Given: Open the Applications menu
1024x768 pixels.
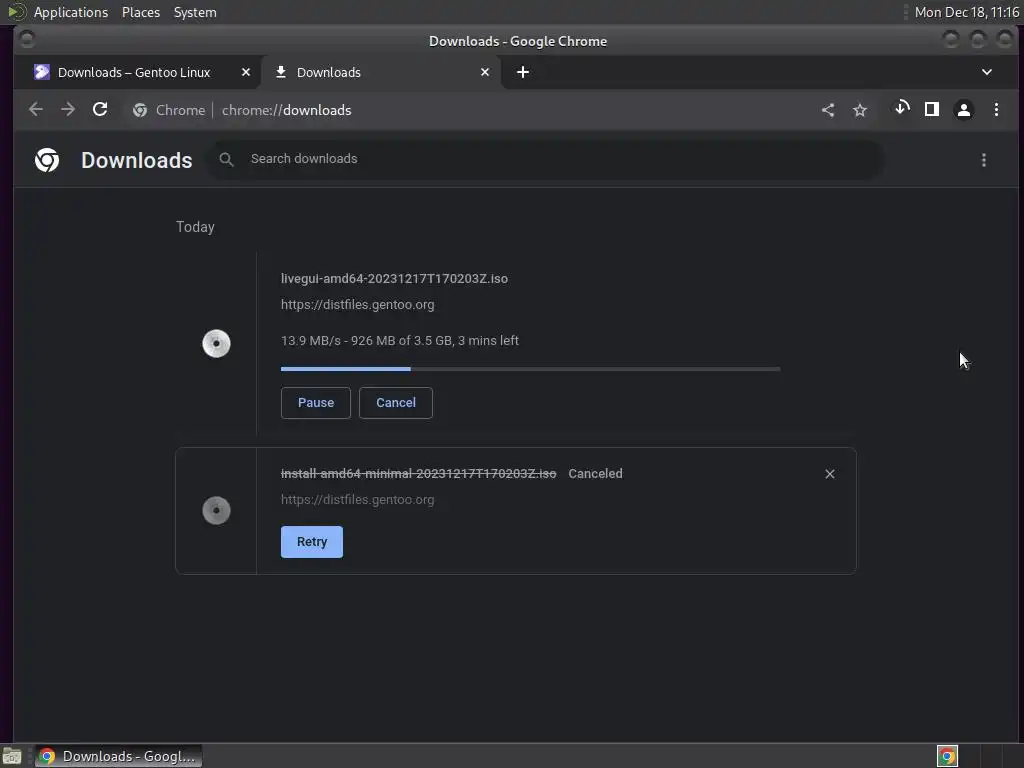Looking at the screenshot, I should pos(71,12).
